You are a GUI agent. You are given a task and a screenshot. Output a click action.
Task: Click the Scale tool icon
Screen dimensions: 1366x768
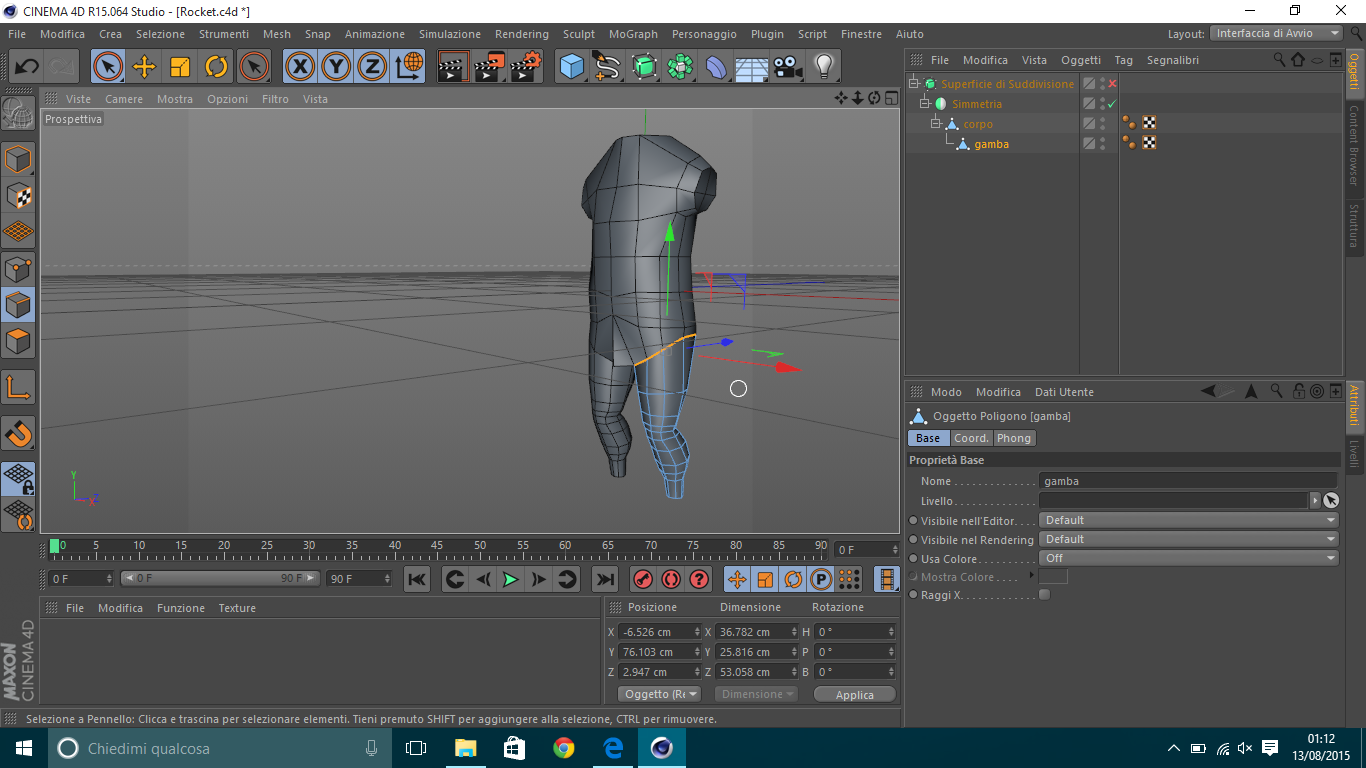[180, 67]
